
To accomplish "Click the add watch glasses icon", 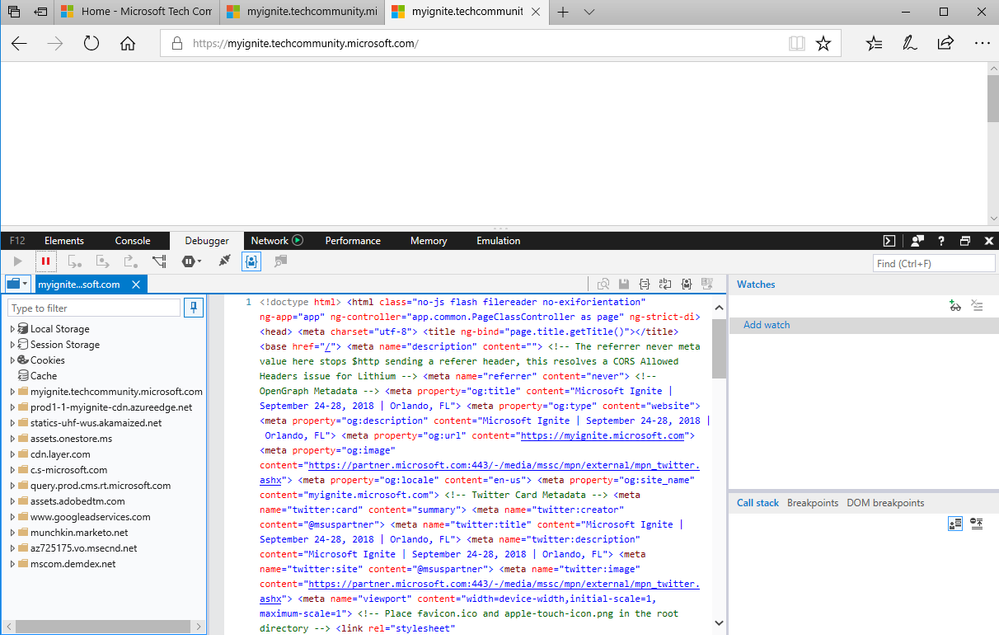I will (954, 306).
